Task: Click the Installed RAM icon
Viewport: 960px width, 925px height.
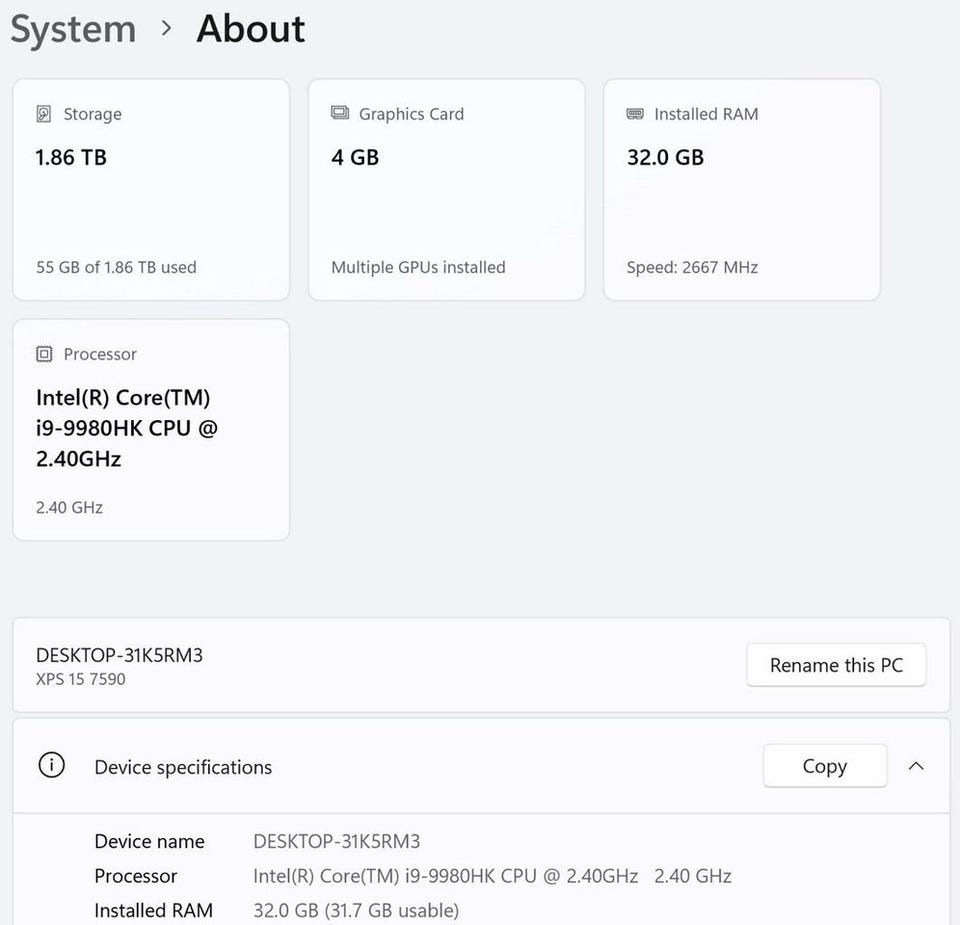Action: 635,114
